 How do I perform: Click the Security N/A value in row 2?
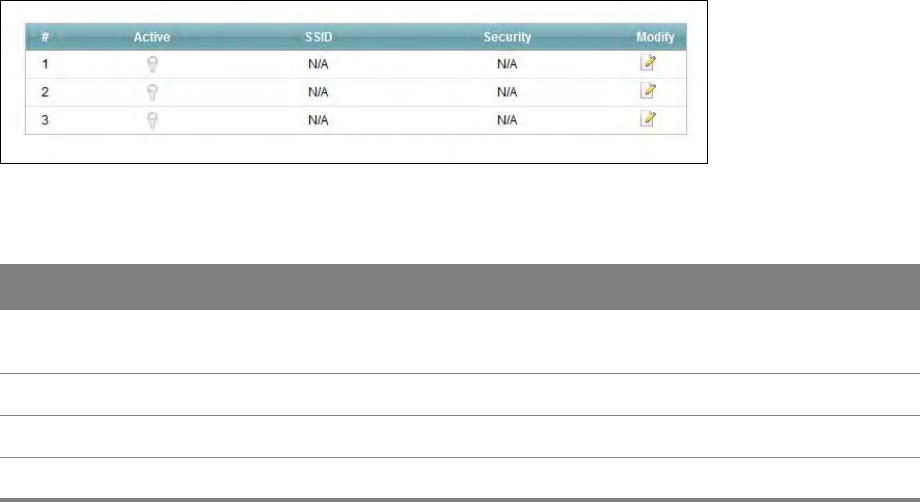pyautogui.click(x=507, y=92)
